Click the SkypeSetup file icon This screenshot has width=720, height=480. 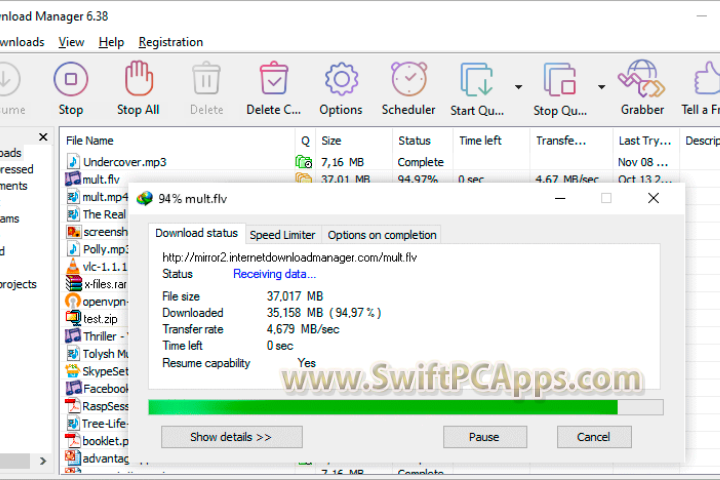[x=73, y=371]
